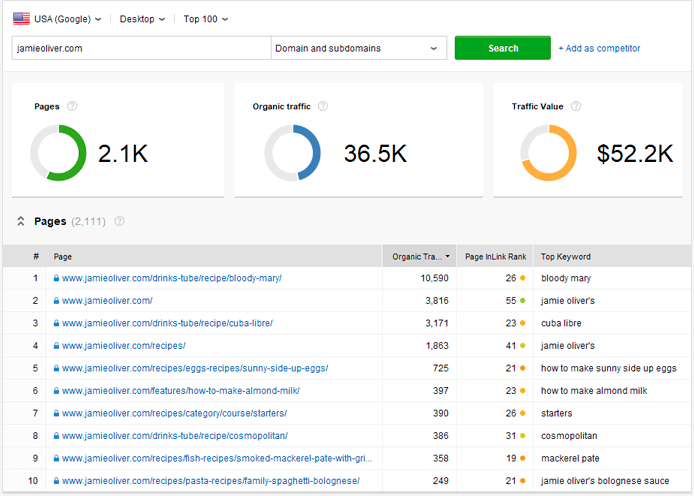Select the top keyword 'mackerel pate'
Screen dimensions: 694x496
point(570,458)
